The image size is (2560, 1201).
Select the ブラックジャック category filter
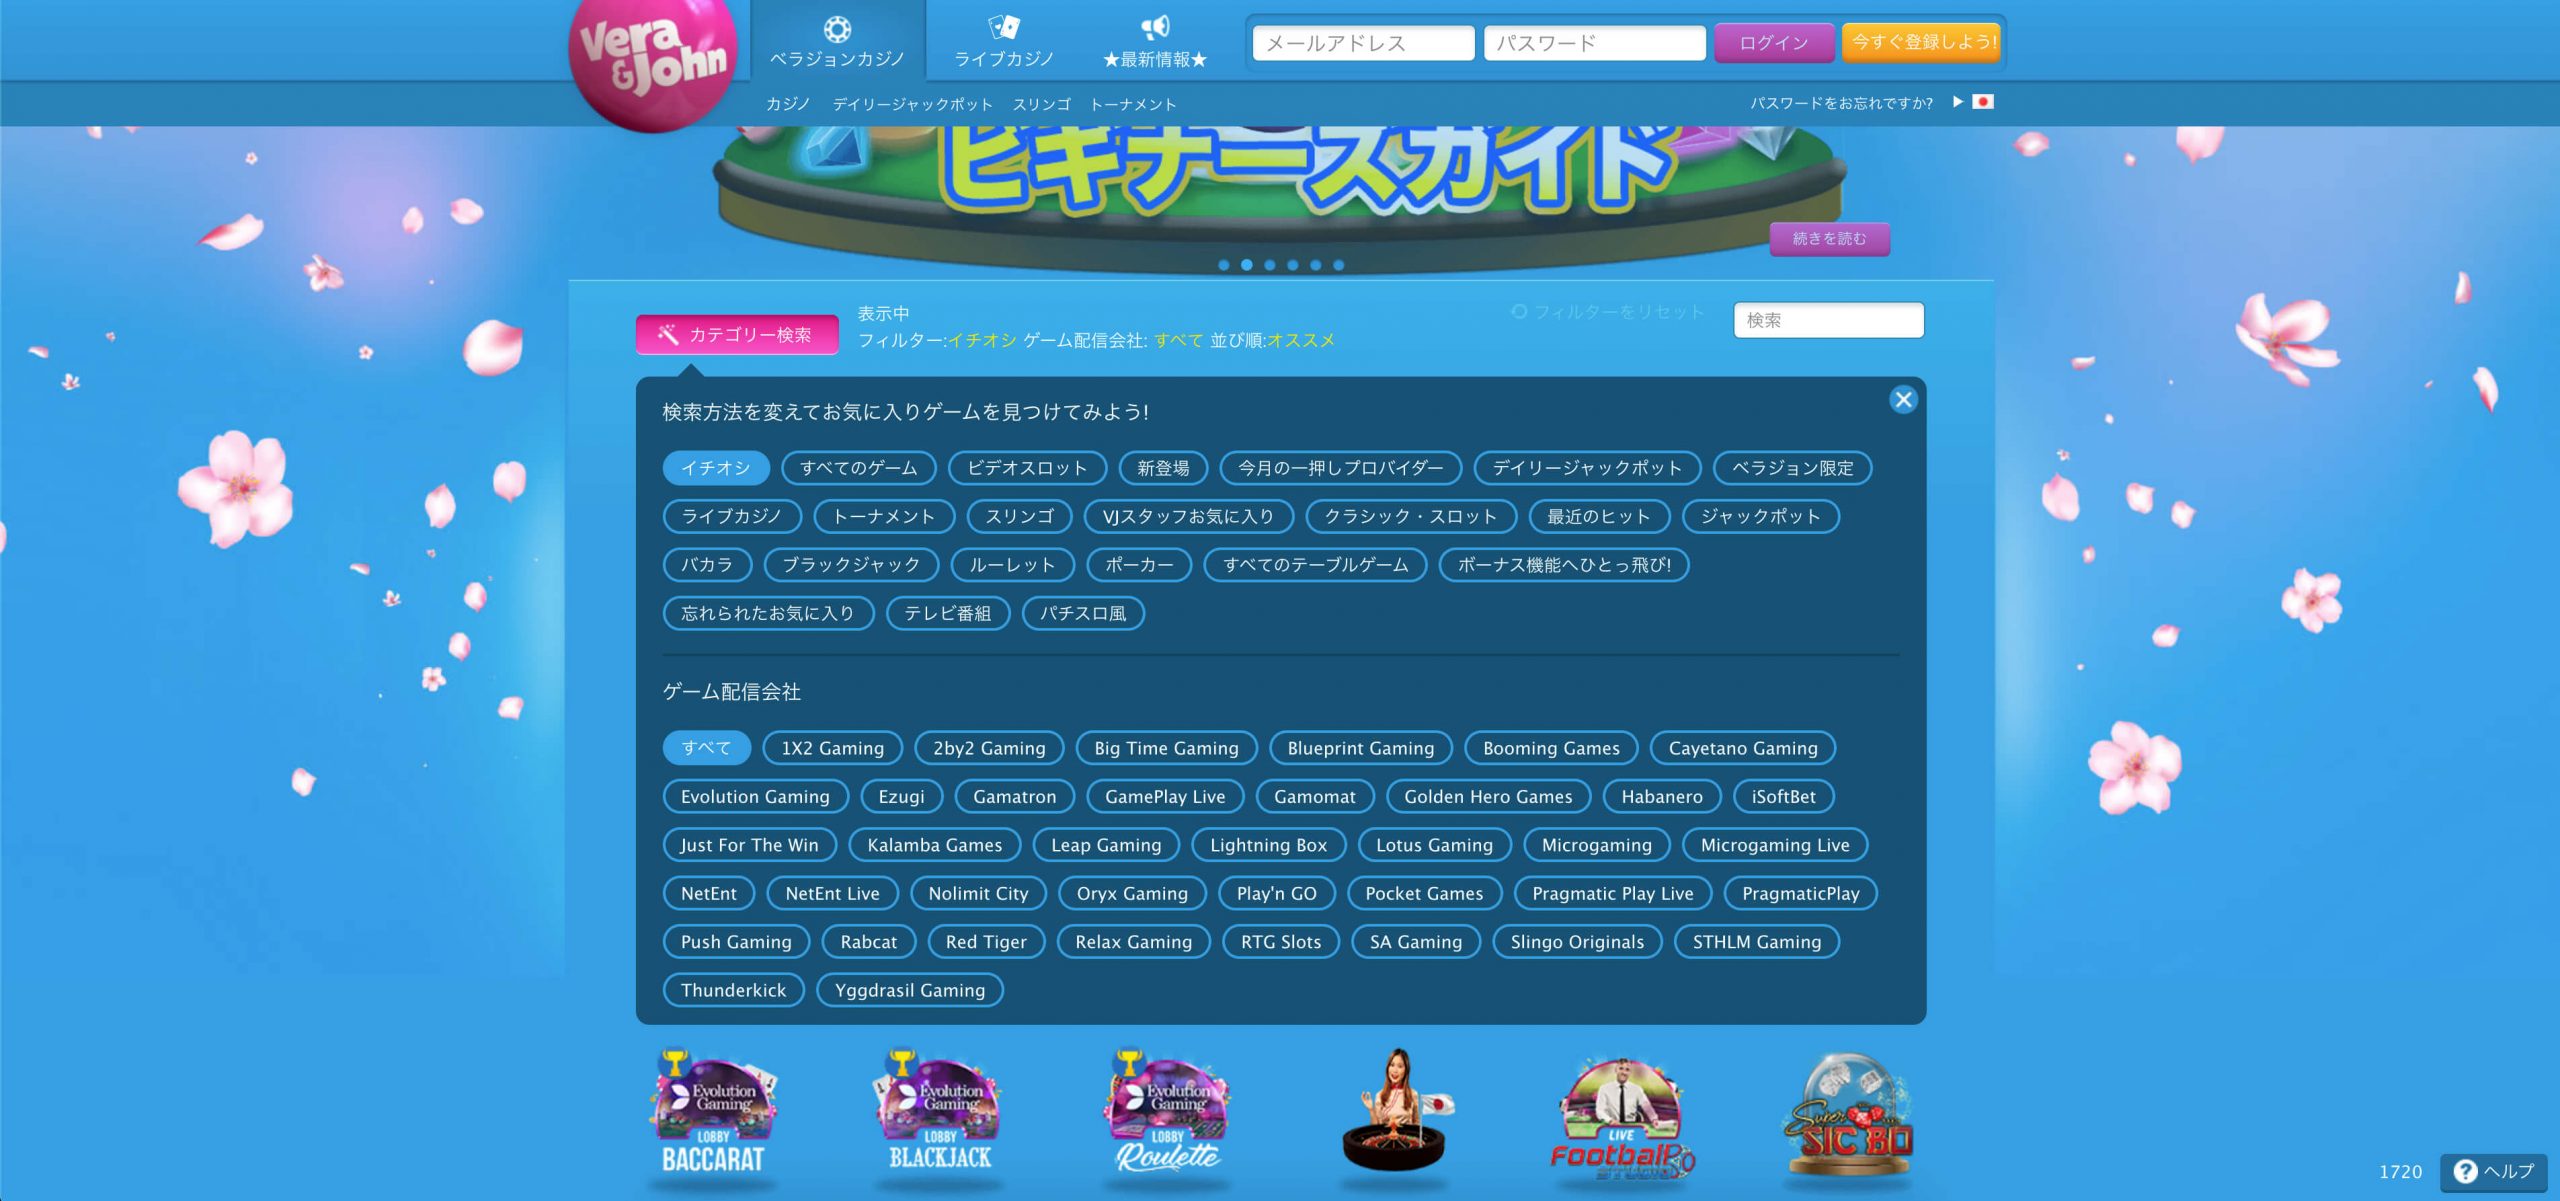tap(851, 565)
